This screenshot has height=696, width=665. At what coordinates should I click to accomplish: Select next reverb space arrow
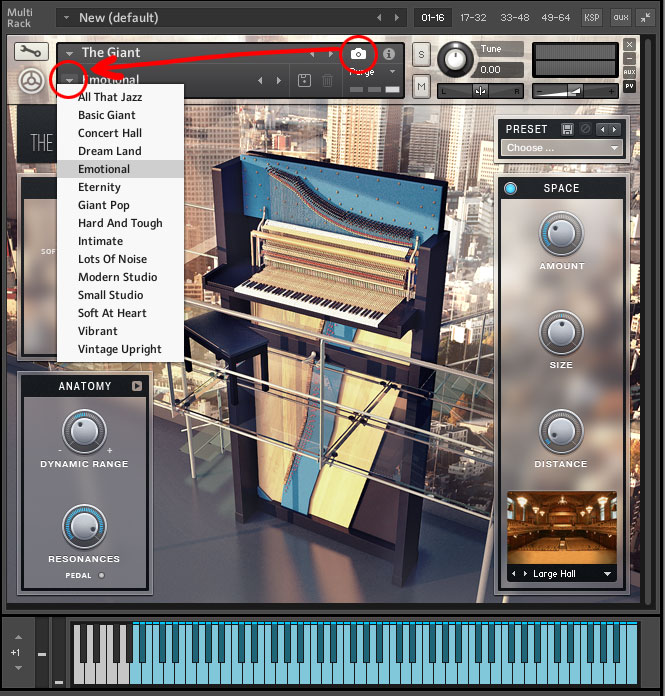pyautogui.click(x=525, y=573)
